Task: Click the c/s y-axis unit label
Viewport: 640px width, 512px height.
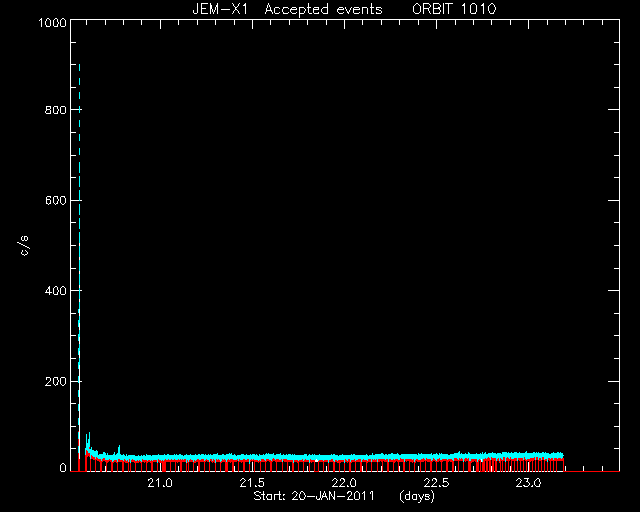Action: tap(24, 245)
